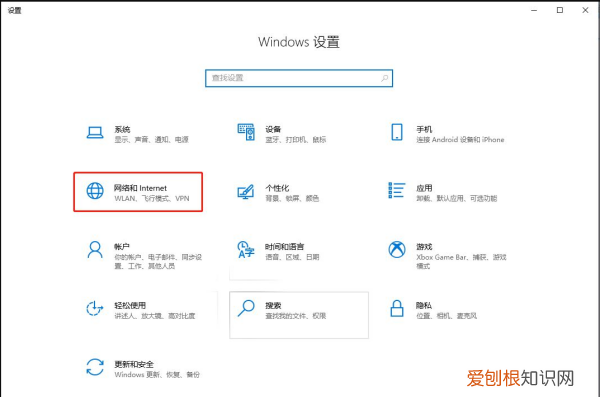The height and width of the screenshot is (397, 600).
Task: Click the 搜索 tile heading
Action: [x=273, y=306]
